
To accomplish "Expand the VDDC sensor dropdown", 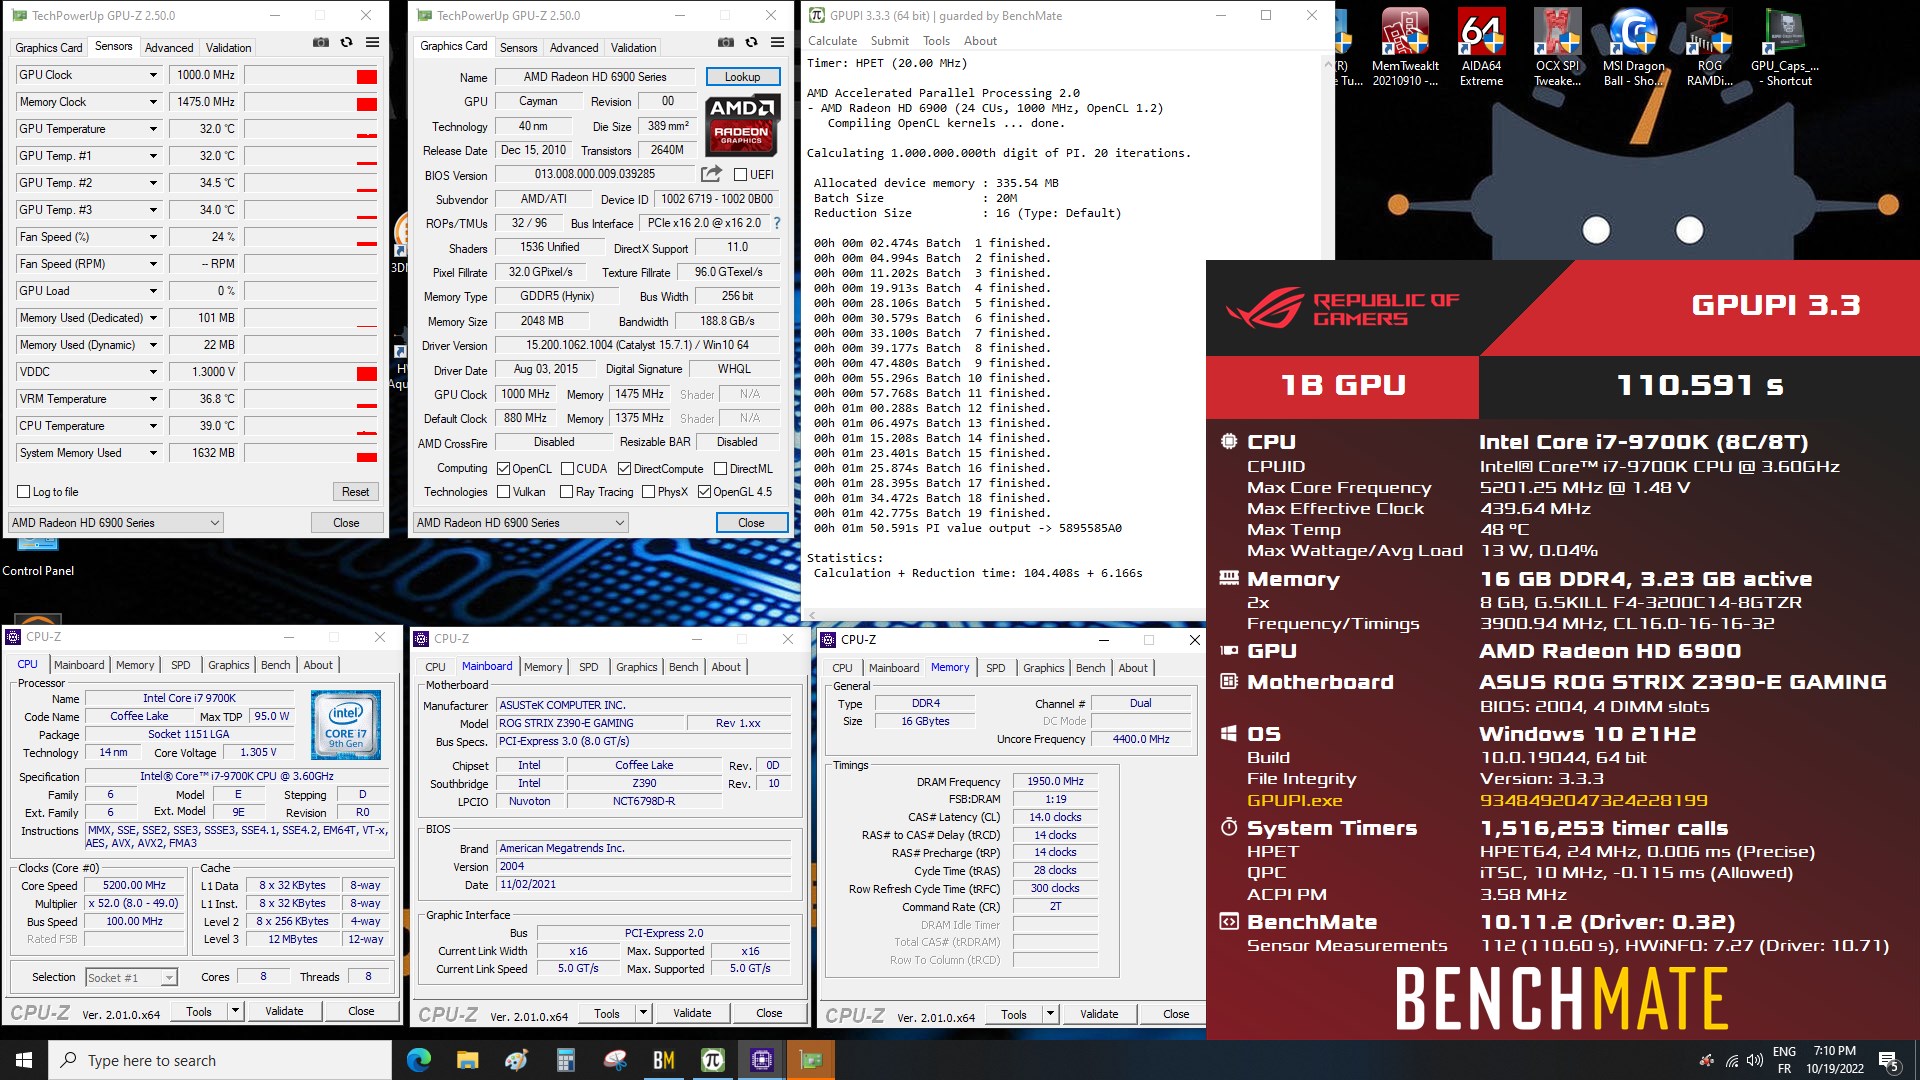I will coord(153,372).
